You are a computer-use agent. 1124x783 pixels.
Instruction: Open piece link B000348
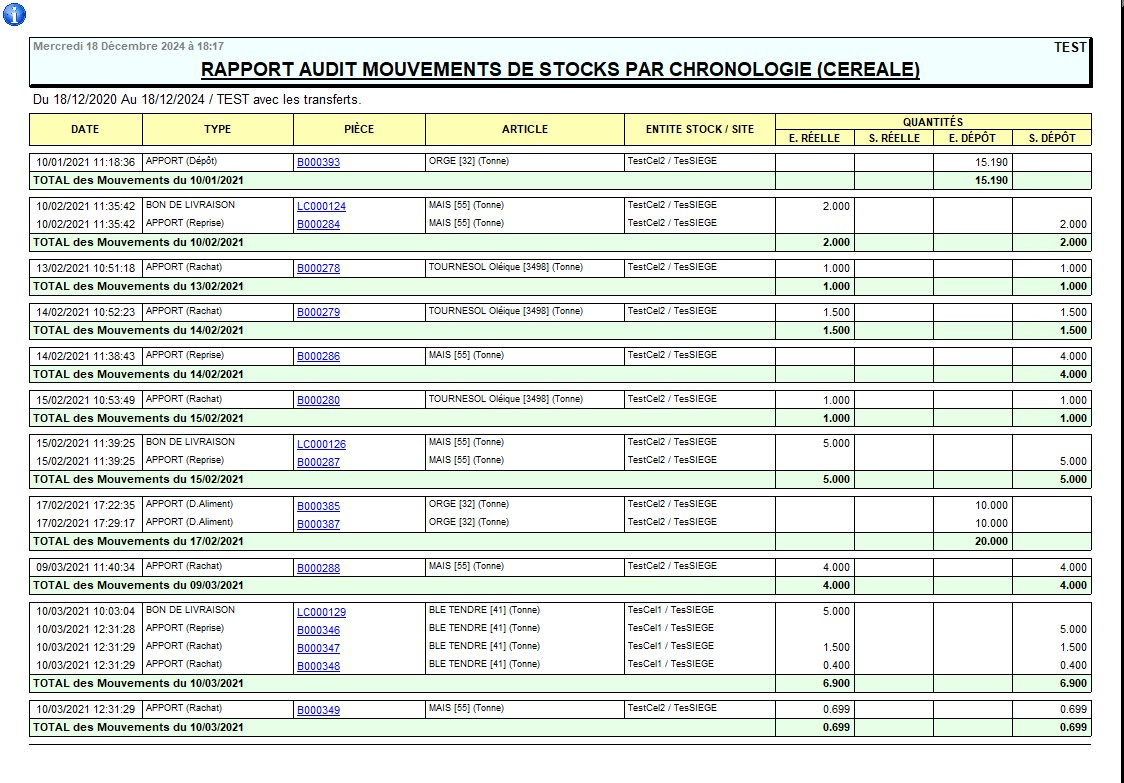tap(318, 666)
